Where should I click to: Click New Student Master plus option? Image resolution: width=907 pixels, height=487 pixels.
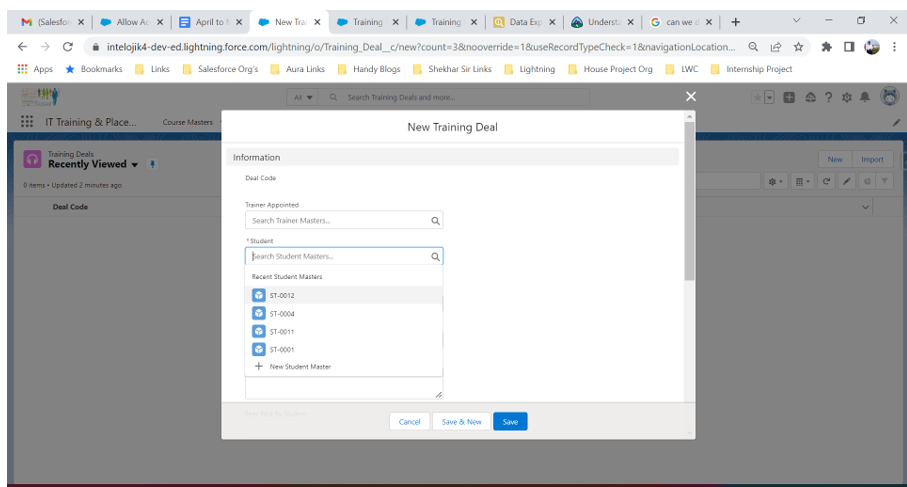coord(292,367)
